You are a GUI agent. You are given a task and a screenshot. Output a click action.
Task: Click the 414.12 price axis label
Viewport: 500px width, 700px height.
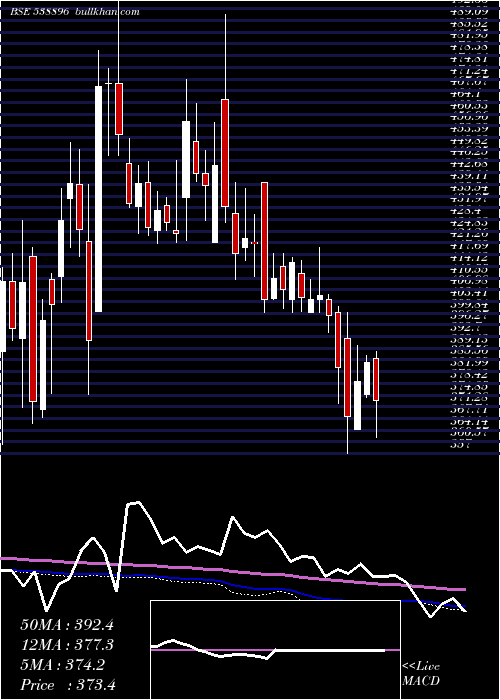(x=468, y=258)
